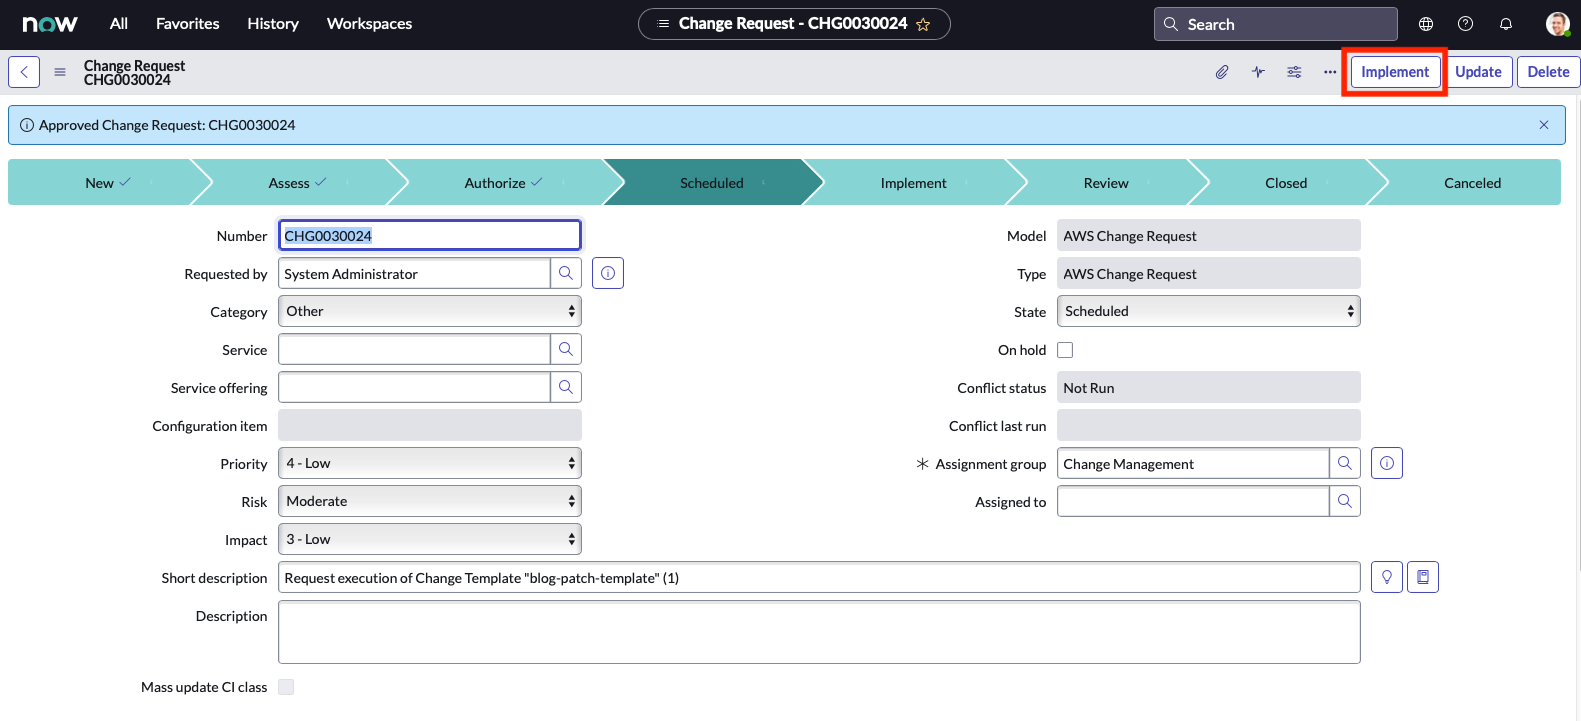Open the help question mark icon
The height and width of the screenshot is (721, 1581).
pyautogui.click(x=1466, y=24)
